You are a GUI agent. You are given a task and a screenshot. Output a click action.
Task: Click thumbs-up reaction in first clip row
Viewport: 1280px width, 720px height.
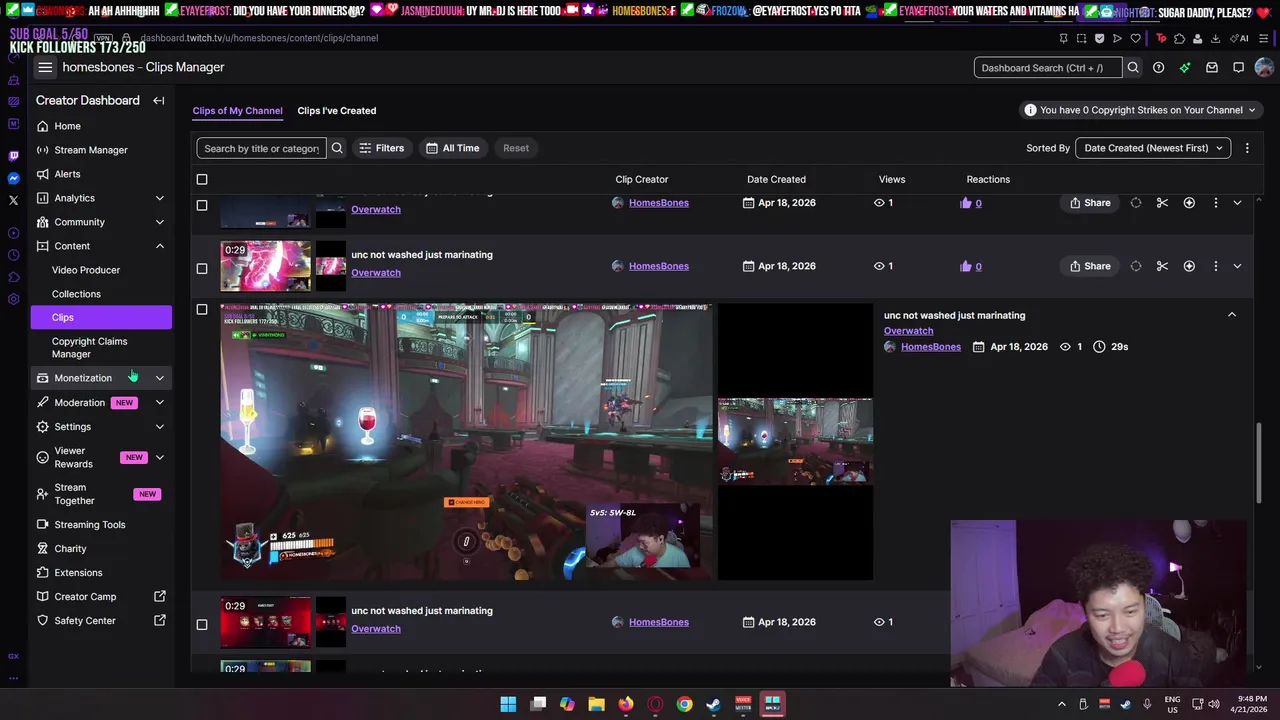click(966, 203)
